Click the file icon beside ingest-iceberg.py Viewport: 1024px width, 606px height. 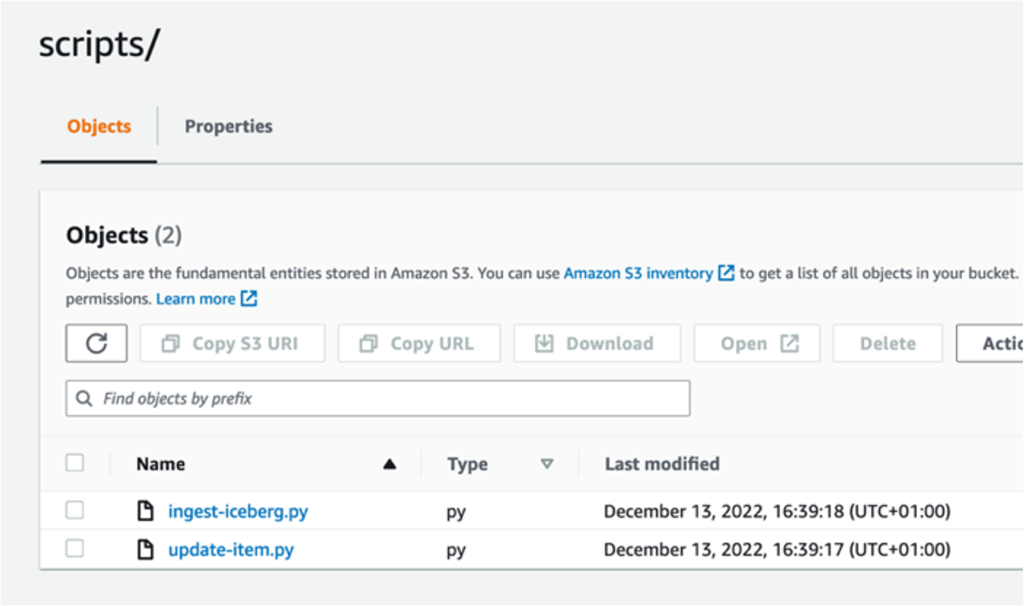(146, 511)
